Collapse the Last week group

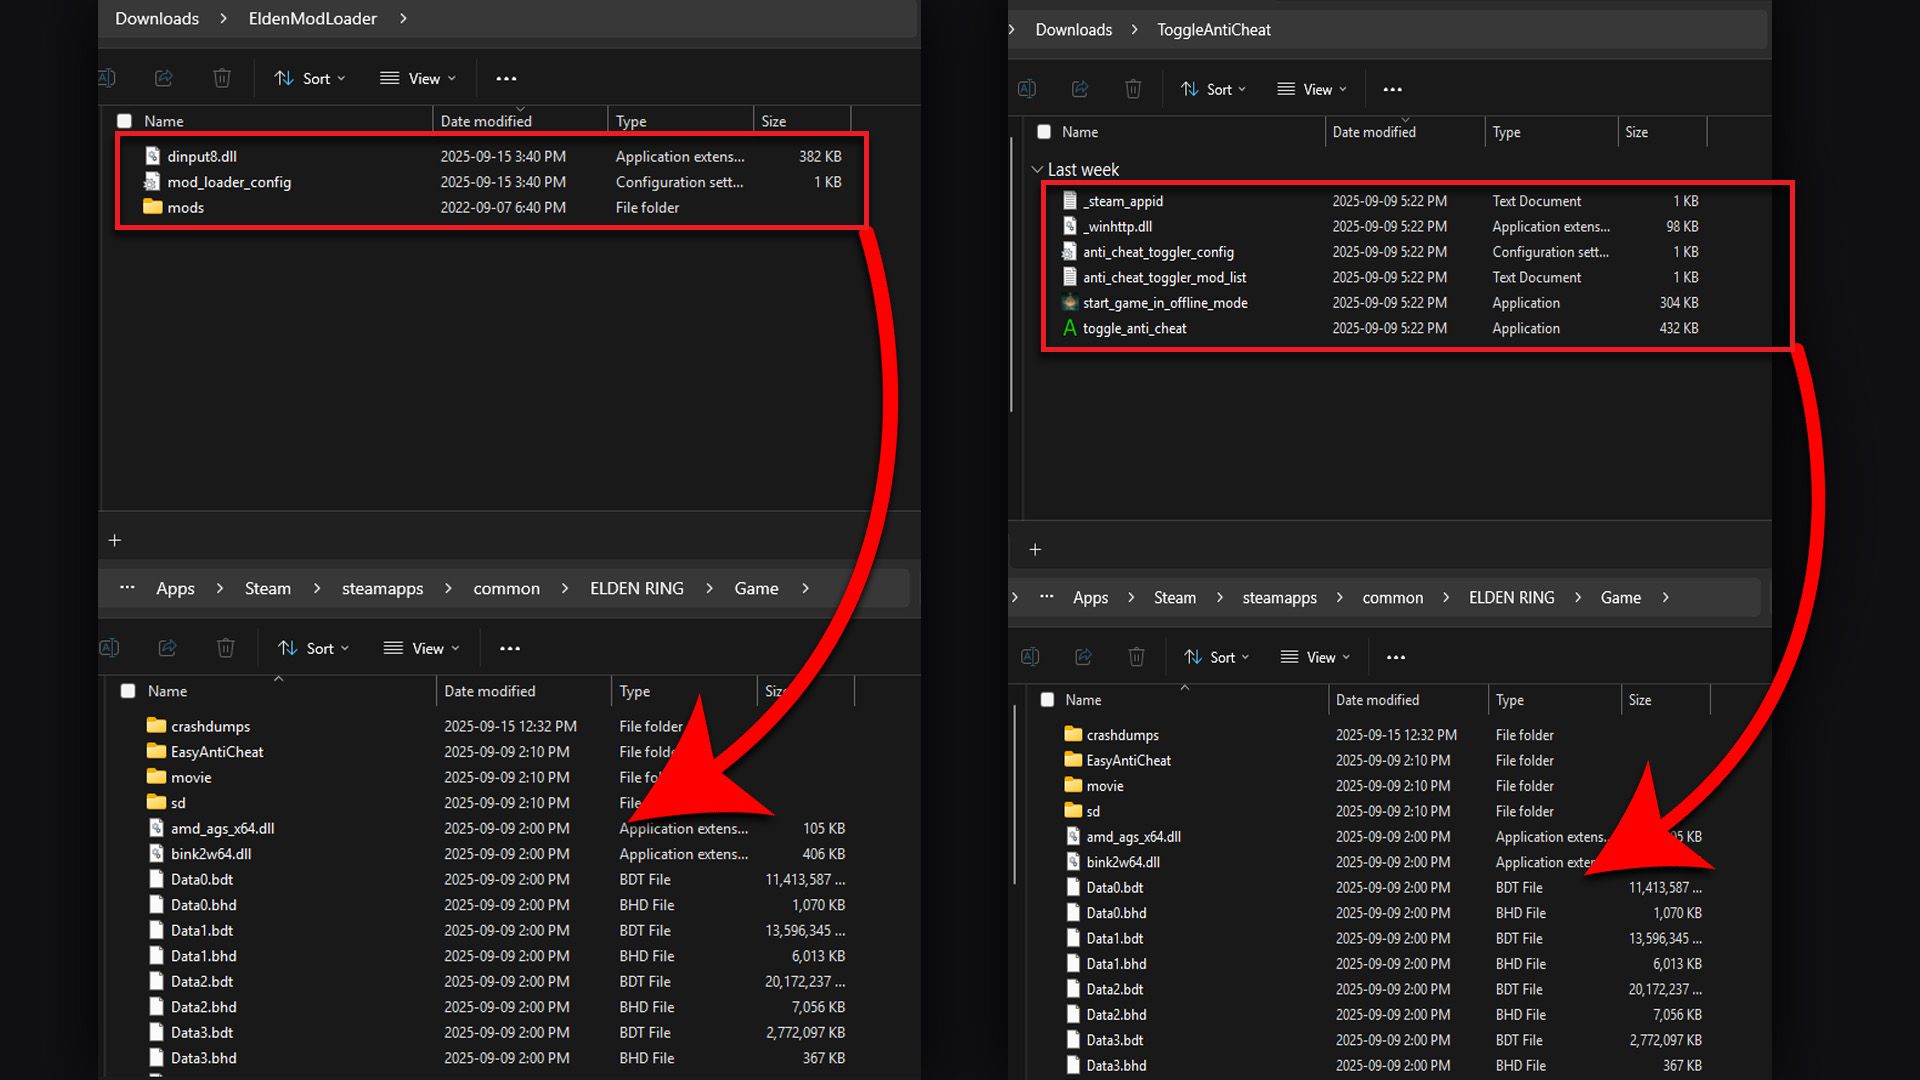coord(1037,170)
